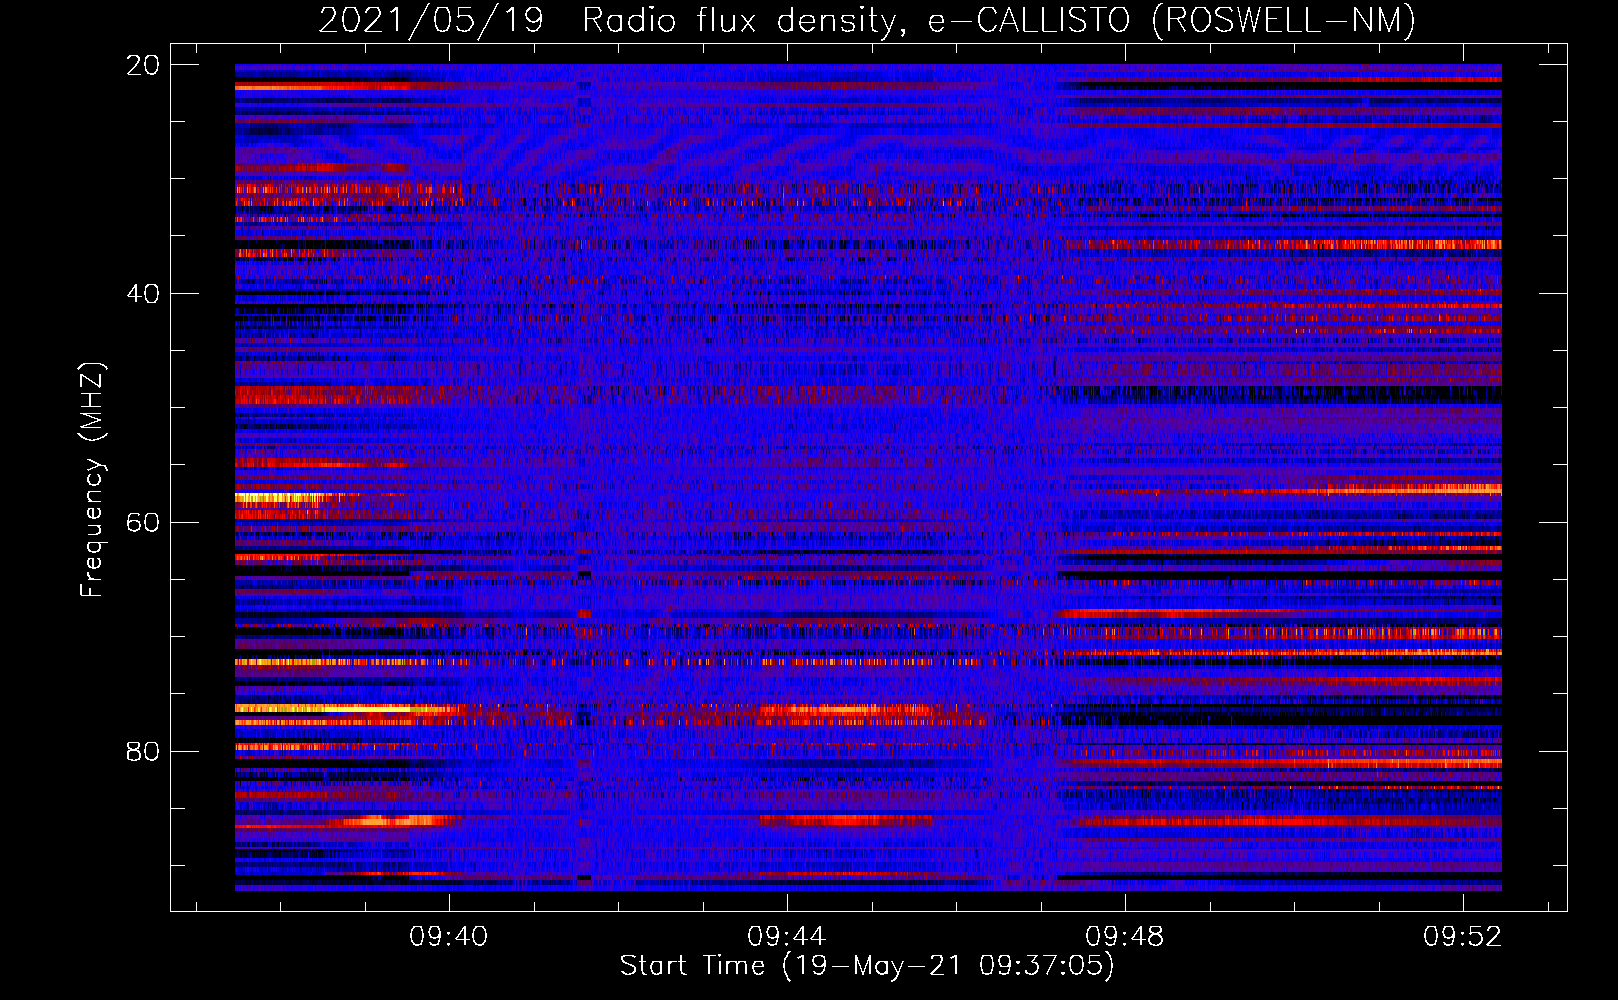Click the 09:52 time tick label
The image size is (1618, 1000).
point(1463,936)
